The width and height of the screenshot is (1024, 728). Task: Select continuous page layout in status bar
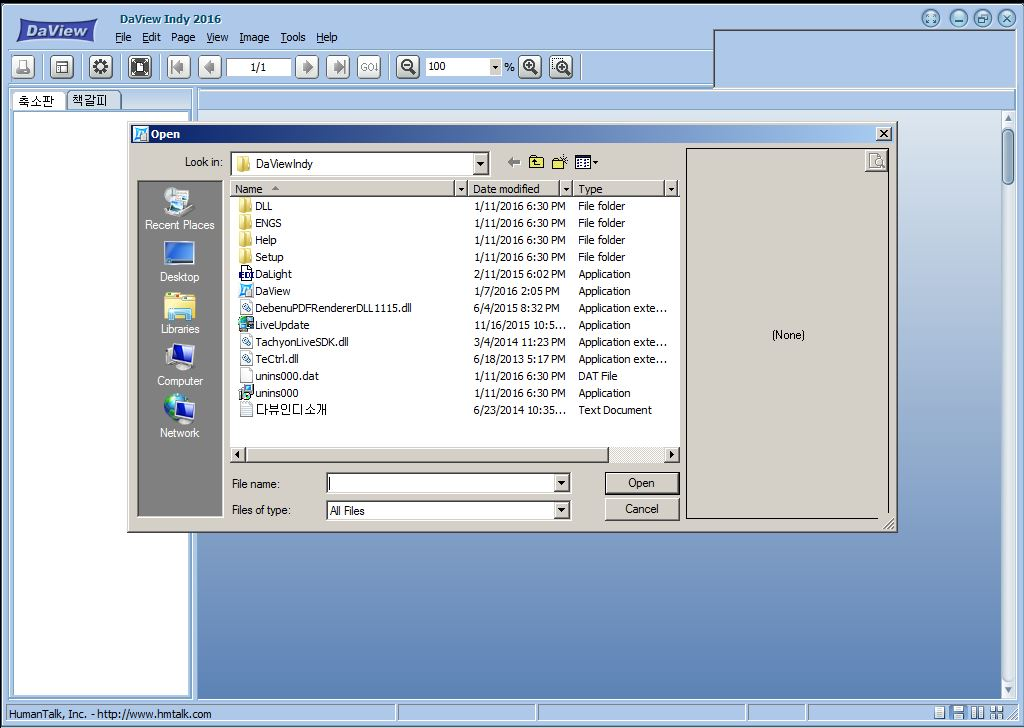(x=958, y=712)
